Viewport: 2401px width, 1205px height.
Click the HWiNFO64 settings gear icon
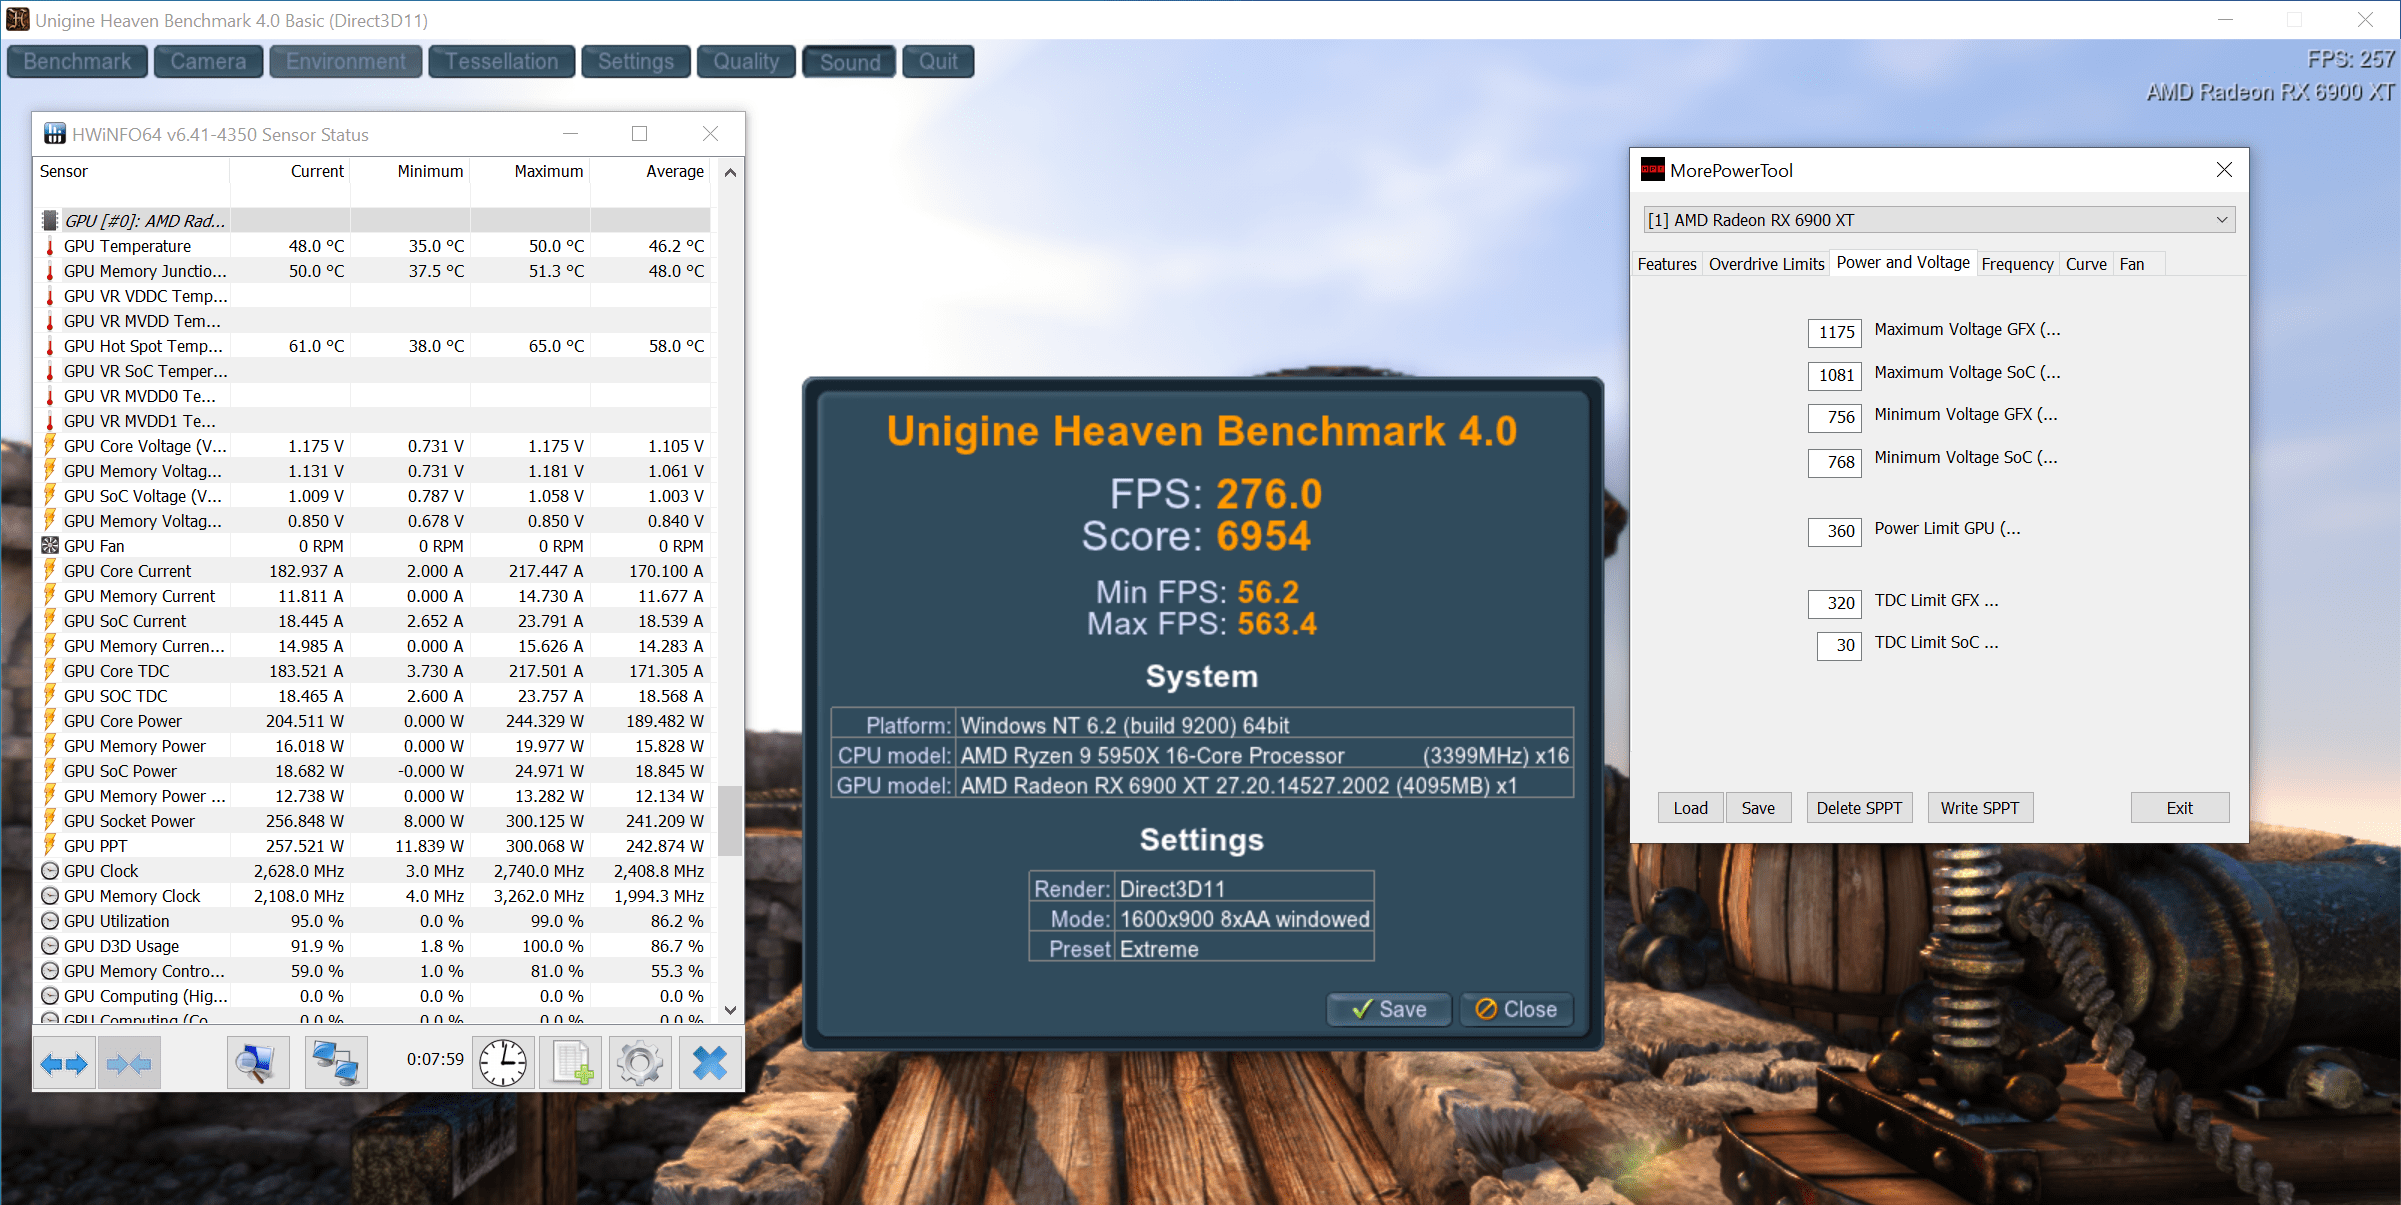[639, 1062]
